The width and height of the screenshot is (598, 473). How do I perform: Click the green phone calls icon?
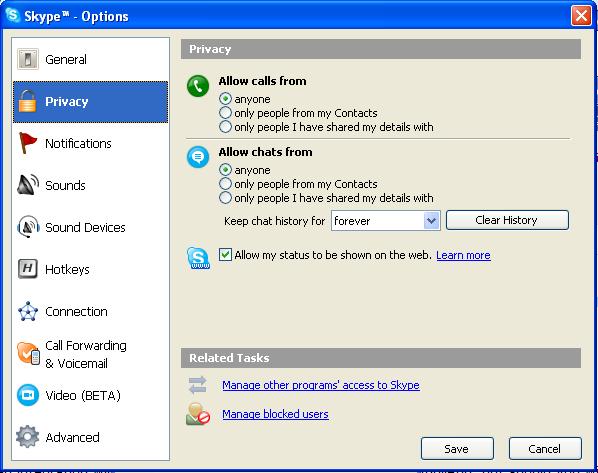198,86
